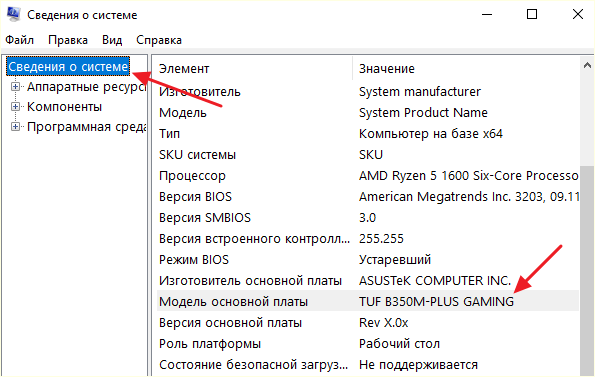Select Изготовитель основной платы row
Image resolution: width=595 pixels, height=377 pixels.
pyautogui.click(x=368, y=281)
